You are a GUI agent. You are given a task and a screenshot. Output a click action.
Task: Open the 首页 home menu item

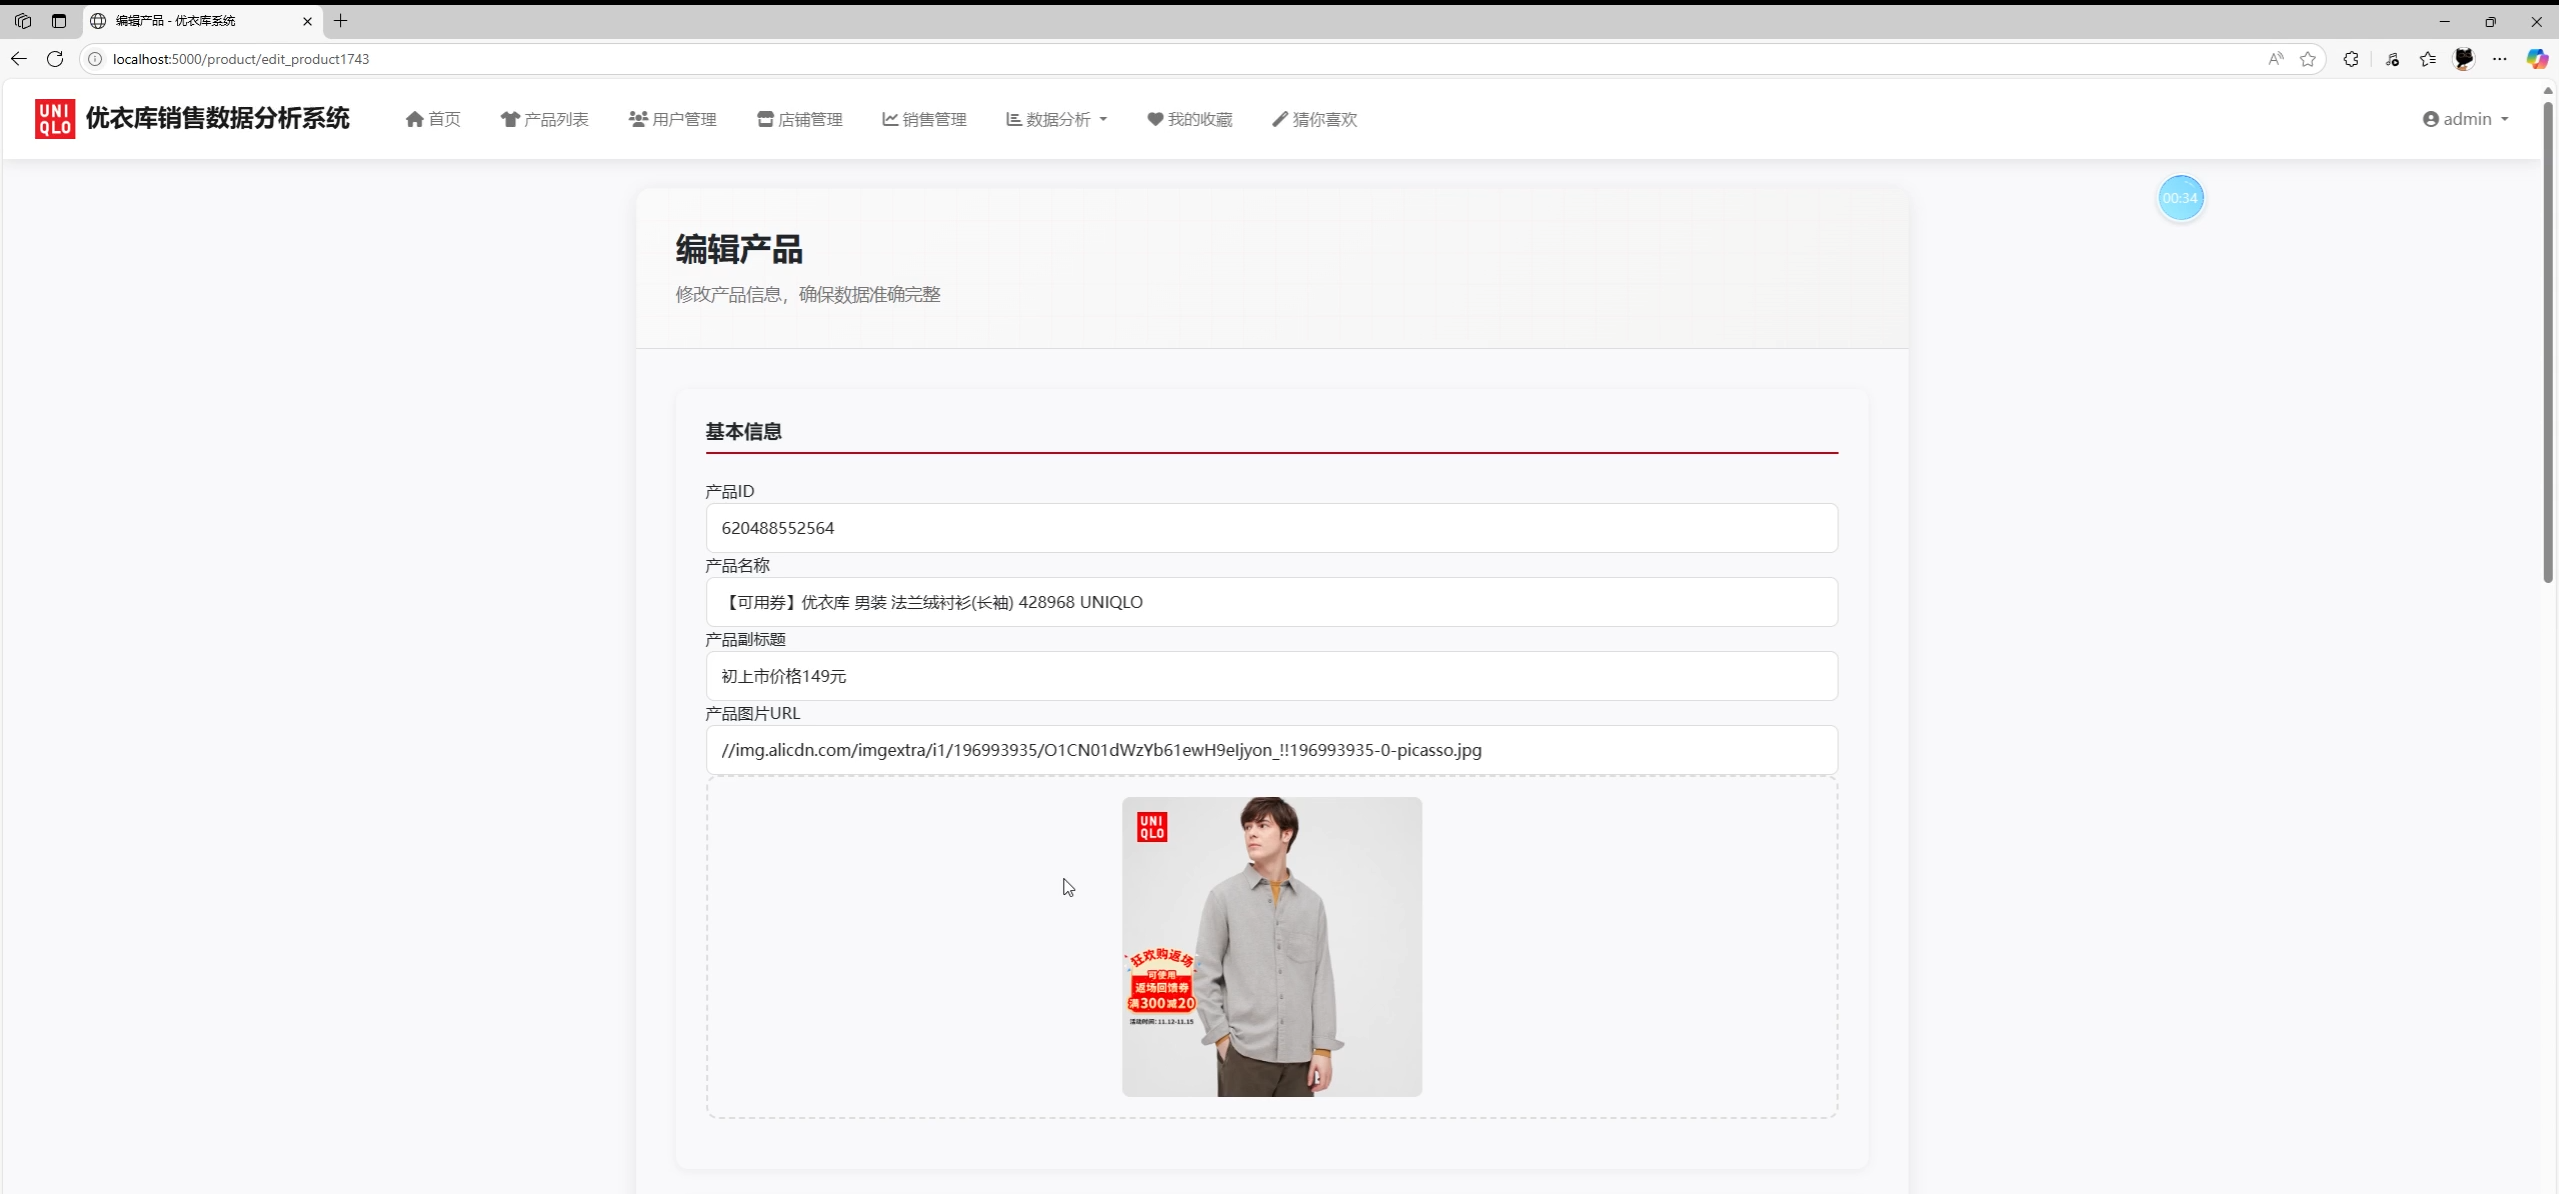tap(433, 119)
